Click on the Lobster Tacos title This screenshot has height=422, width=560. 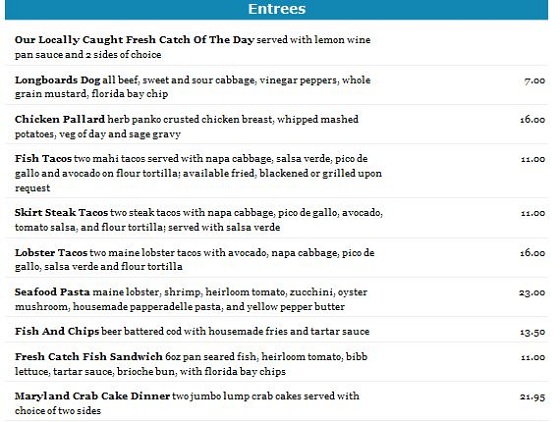click(x=51, y=252)
